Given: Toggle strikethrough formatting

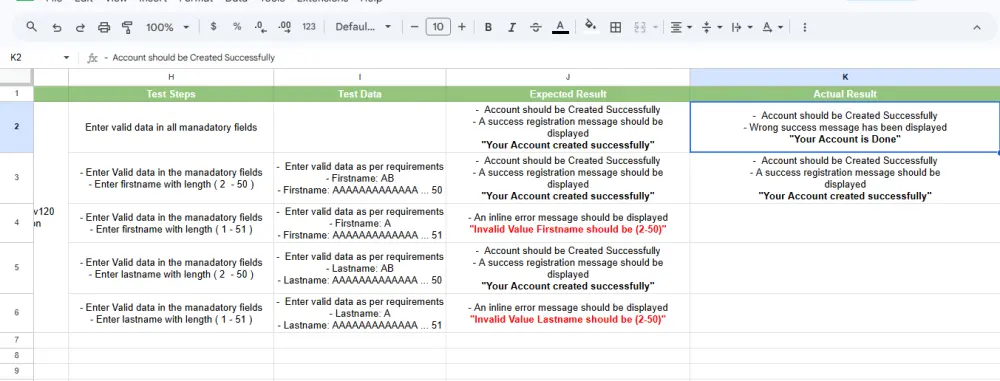Looking at the screenshot, I should tap(536, 27).
